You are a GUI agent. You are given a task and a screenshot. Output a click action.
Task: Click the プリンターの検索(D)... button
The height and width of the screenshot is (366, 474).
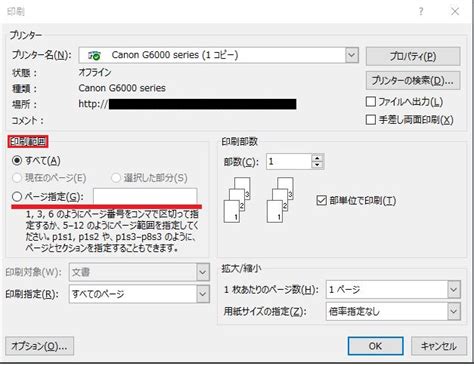click(x=413, y=81)
